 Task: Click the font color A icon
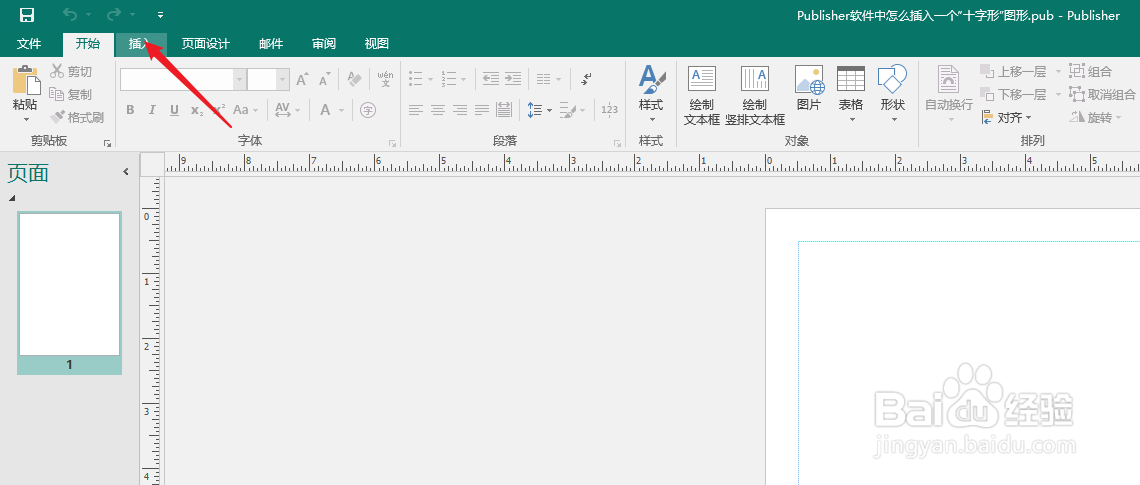tap(324, 110)
